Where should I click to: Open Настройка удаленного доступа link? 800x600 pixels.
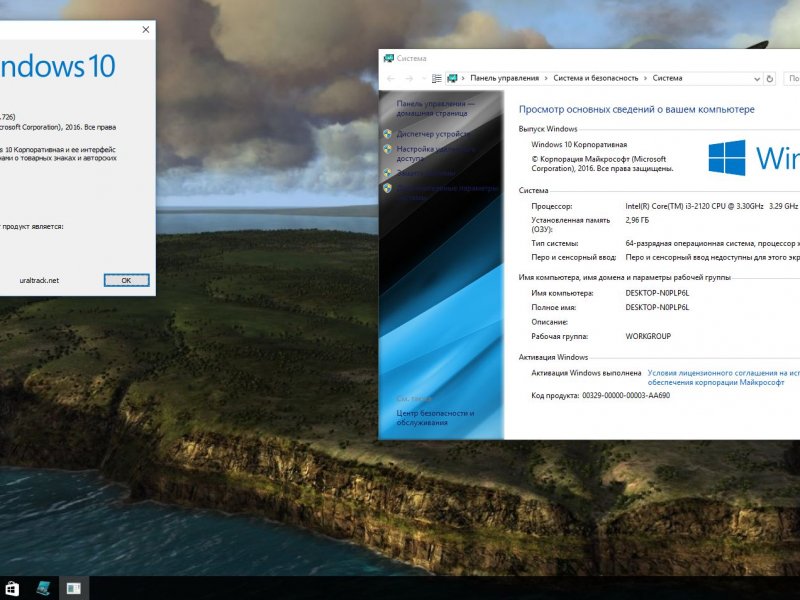(x=435, y=154)
